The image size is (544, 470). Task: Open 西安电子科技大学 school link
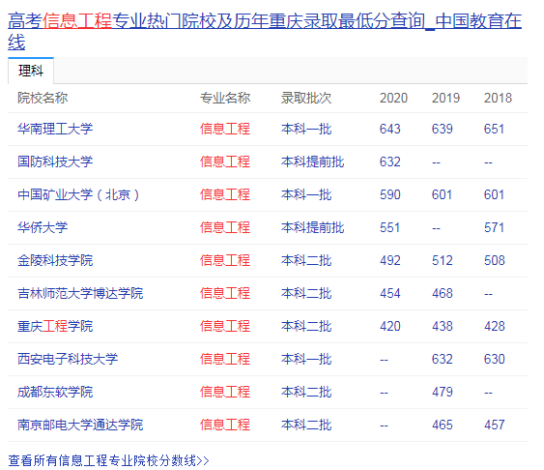(x=68, y=359)
